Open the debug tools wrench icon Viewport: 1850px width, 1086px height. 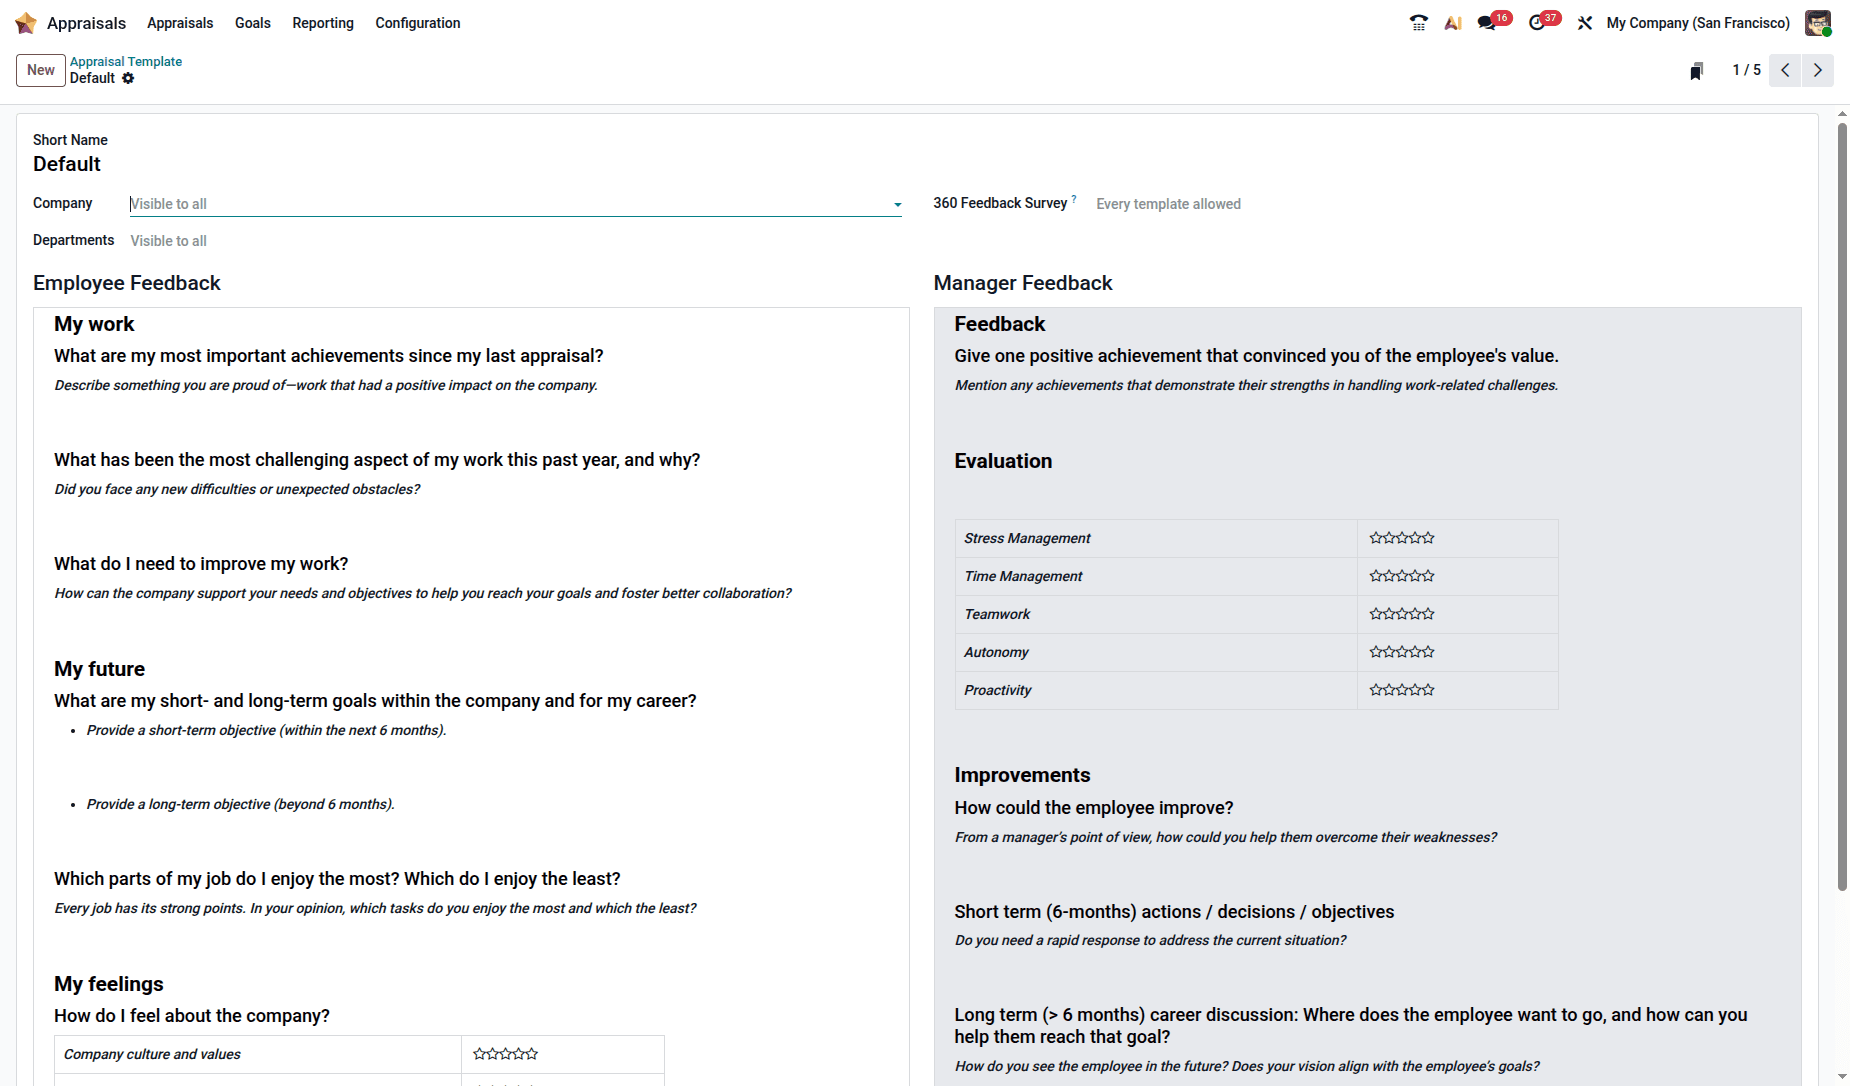click(1585, 23)
